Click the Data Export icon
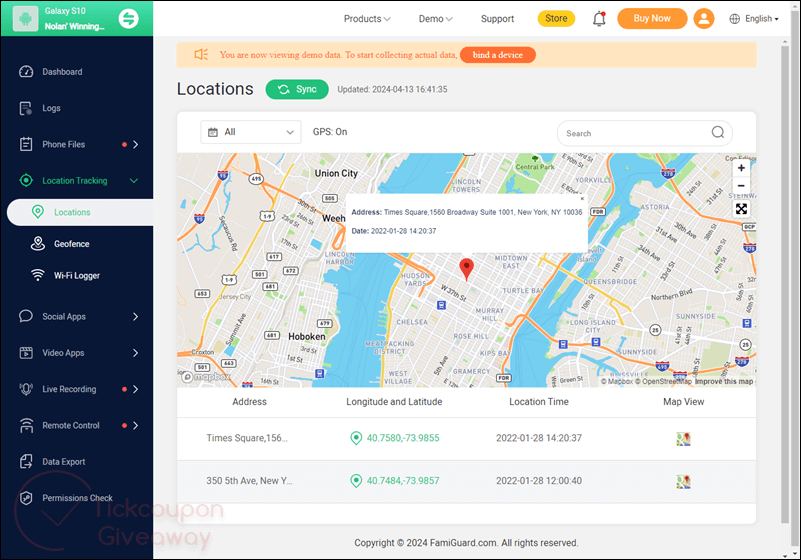 point(26,462)
